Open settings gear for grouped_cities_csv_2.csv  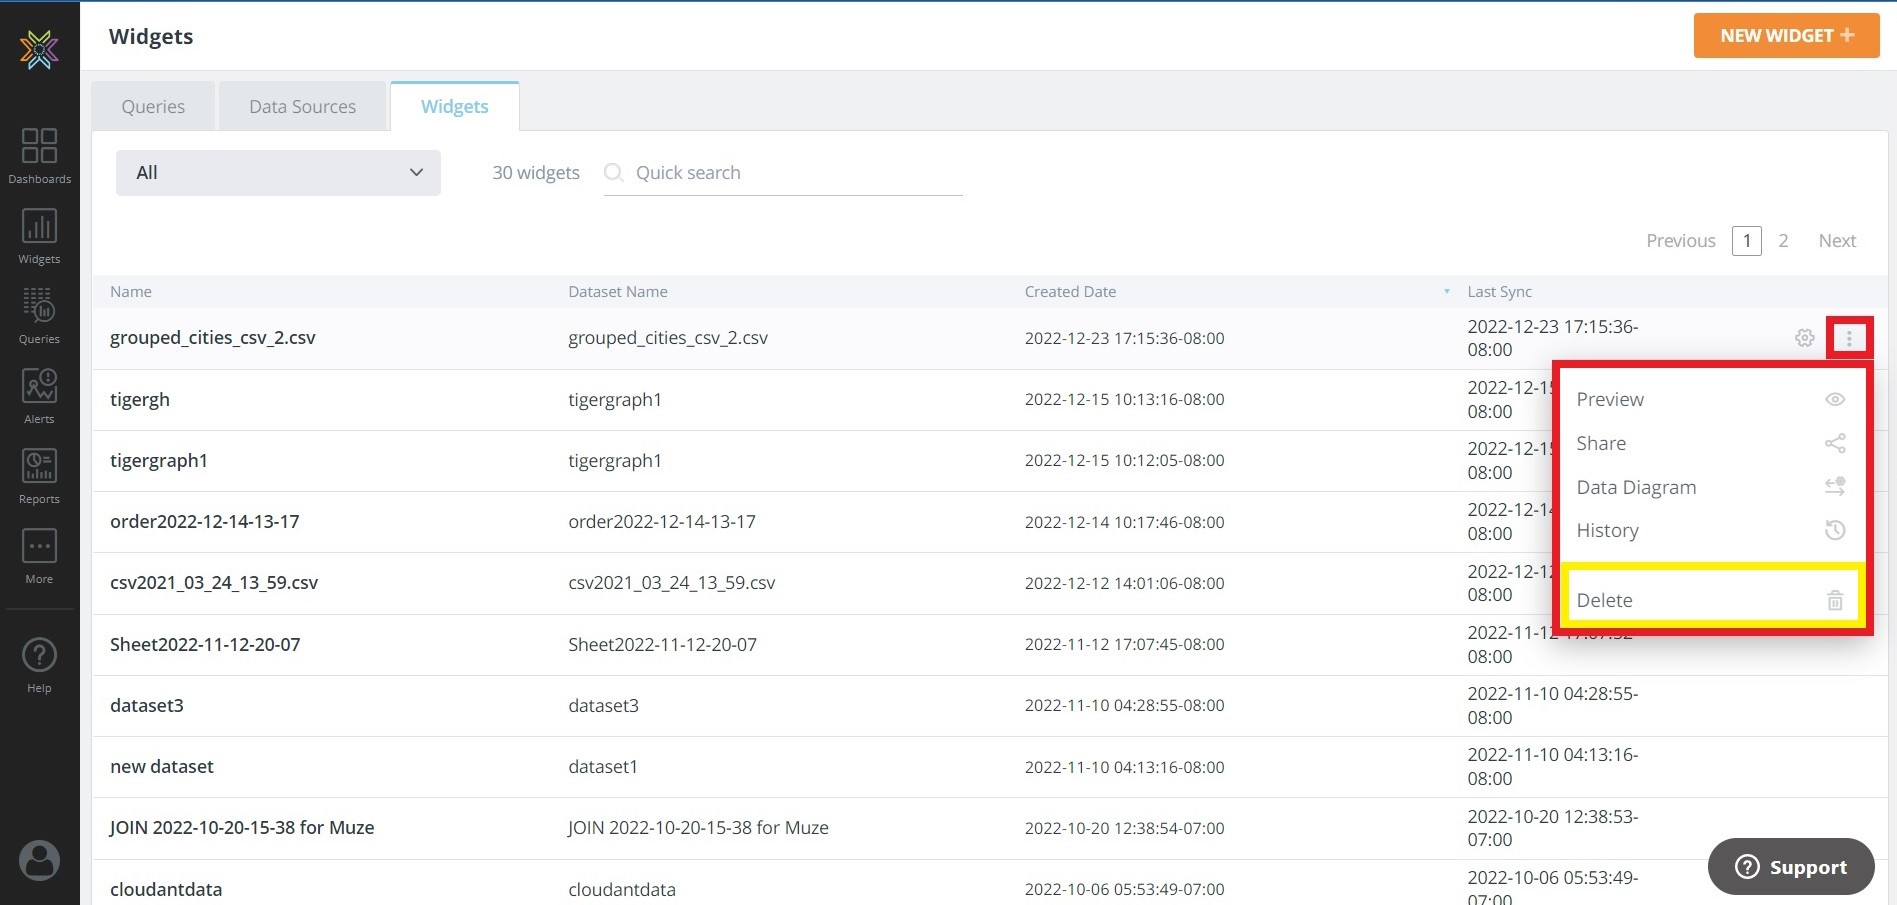(x=1804, y=338)
